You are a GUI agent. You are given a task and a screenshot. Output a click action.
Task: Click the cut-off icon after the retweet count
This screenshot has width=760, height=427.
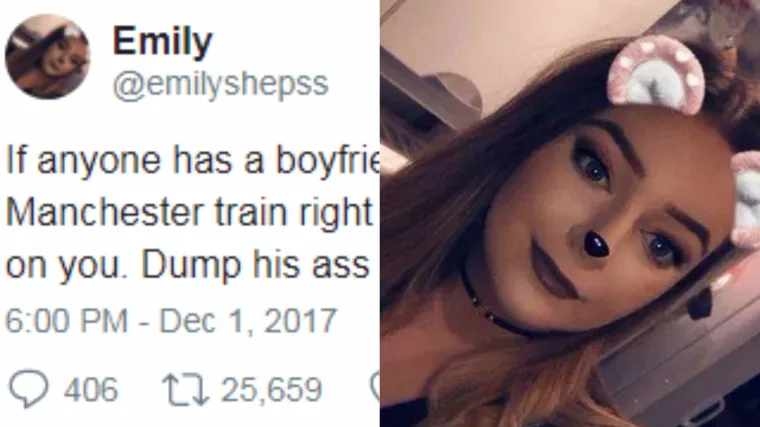[375, 388]
